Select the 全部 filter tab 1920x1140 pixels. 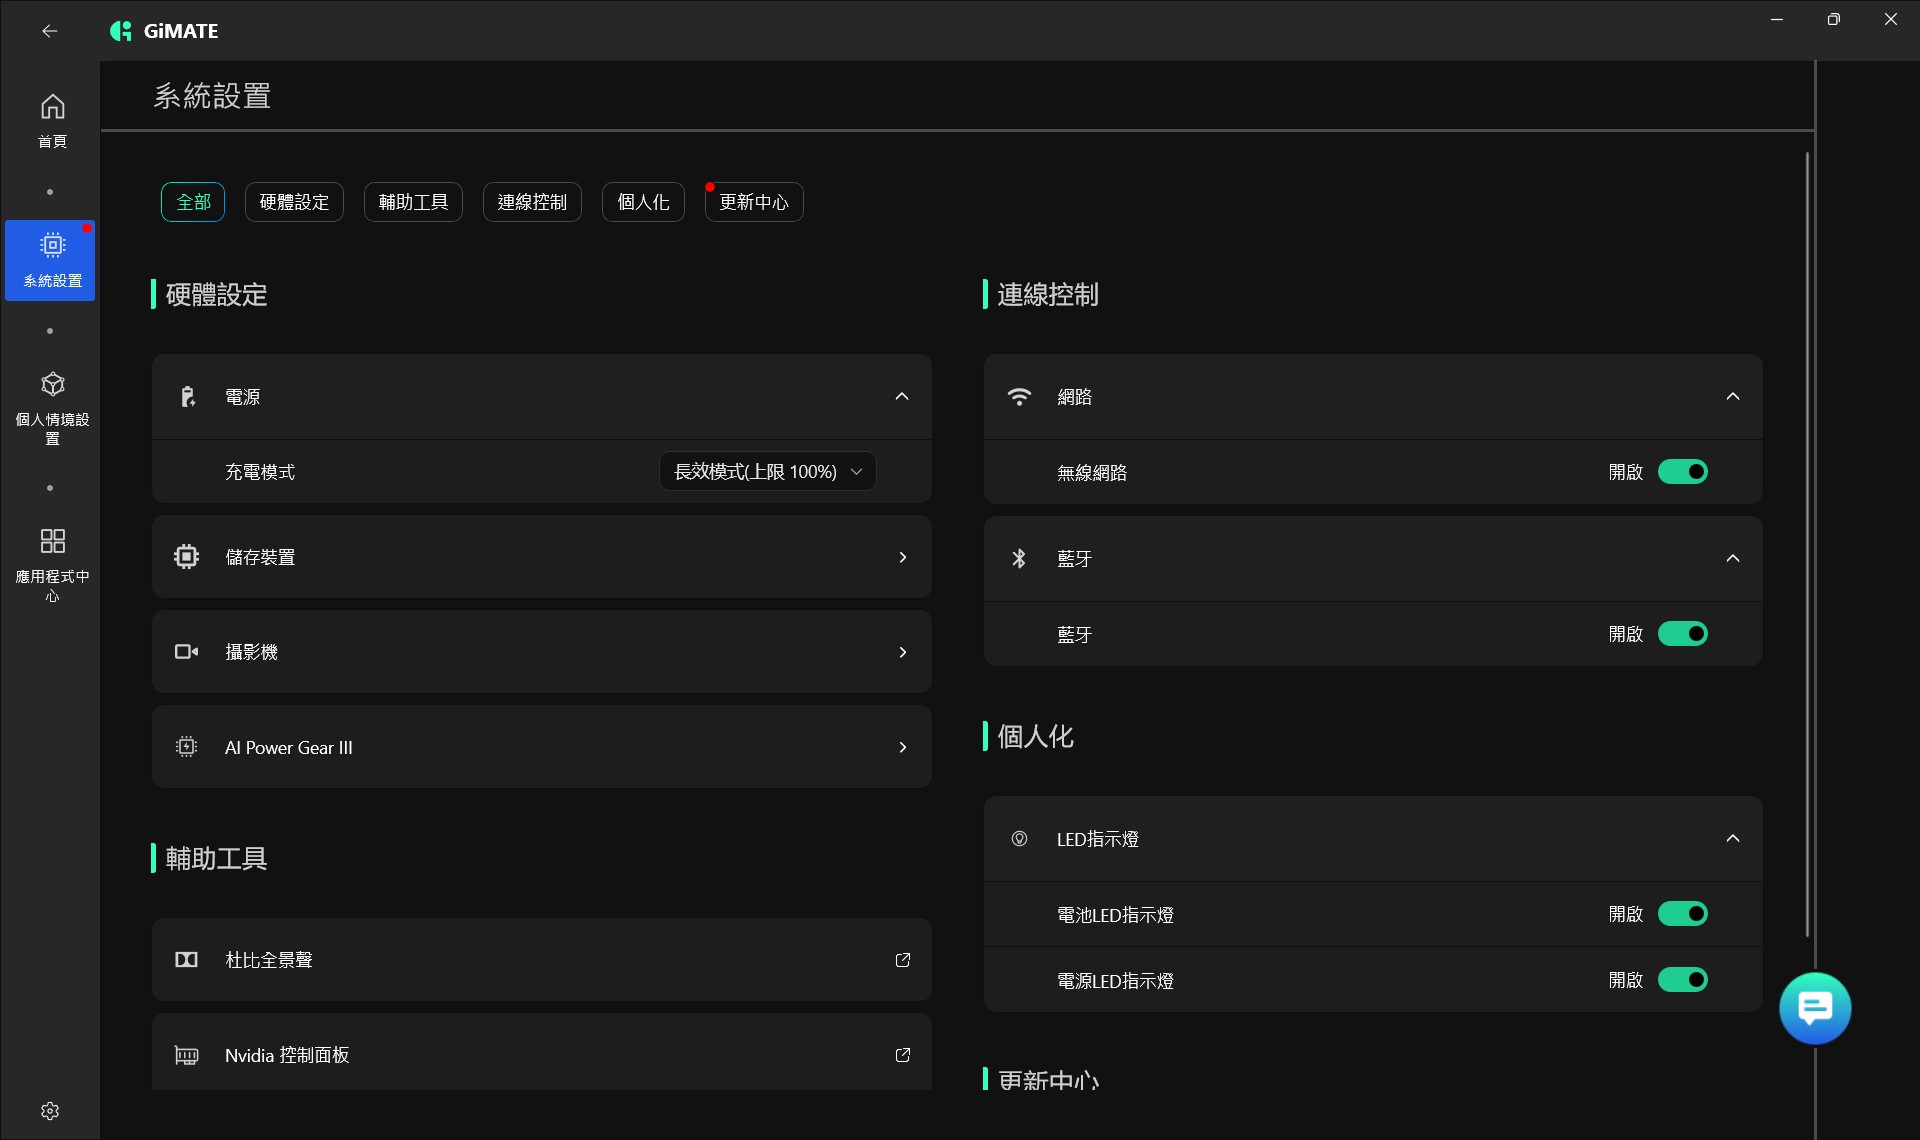[x=193, y=202]
